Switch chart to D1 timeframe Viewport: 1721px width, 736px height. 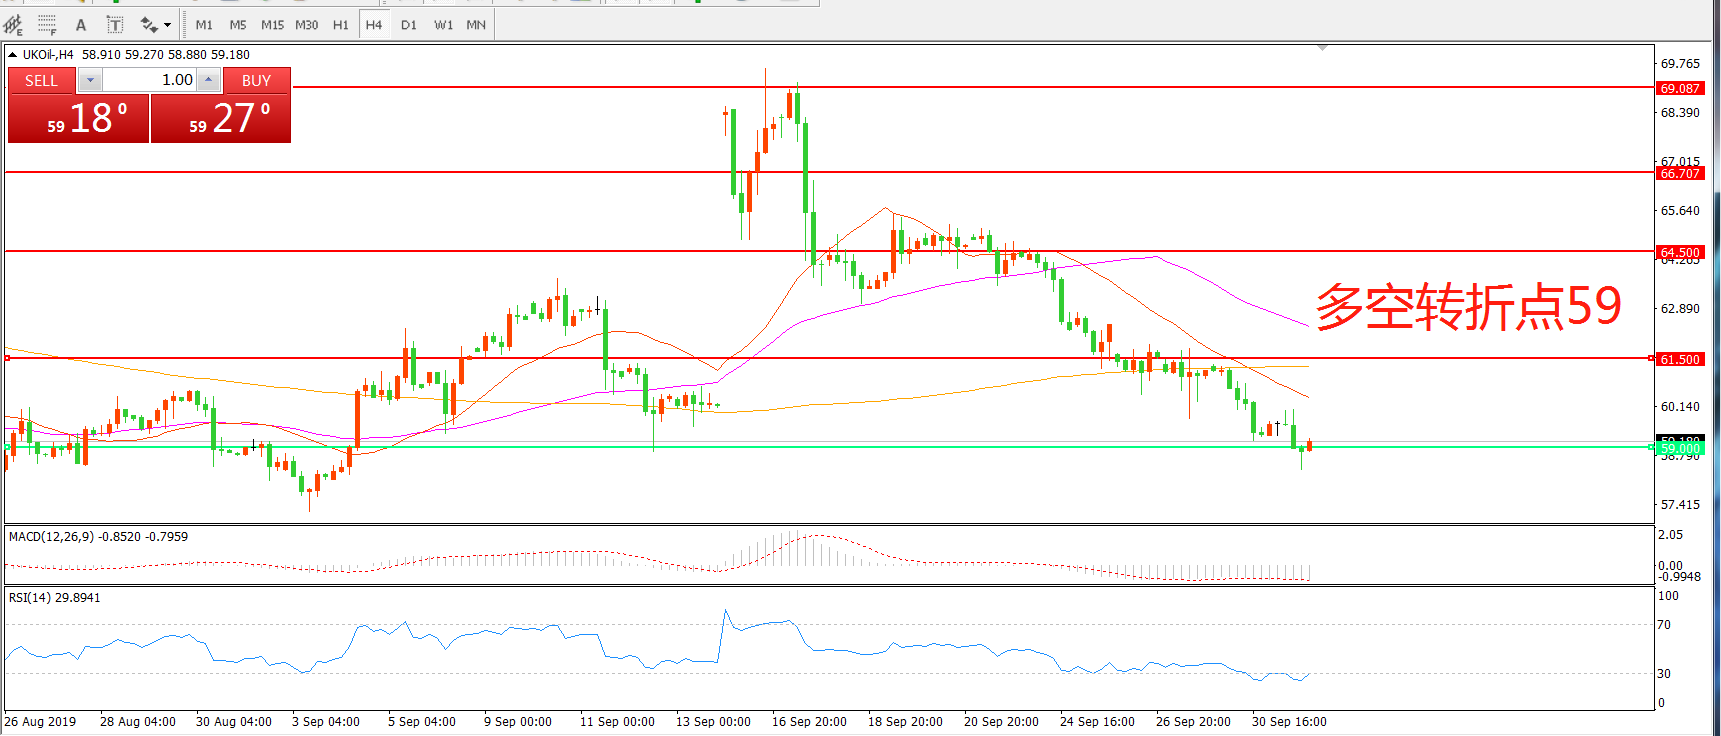[x=408, y=24]
